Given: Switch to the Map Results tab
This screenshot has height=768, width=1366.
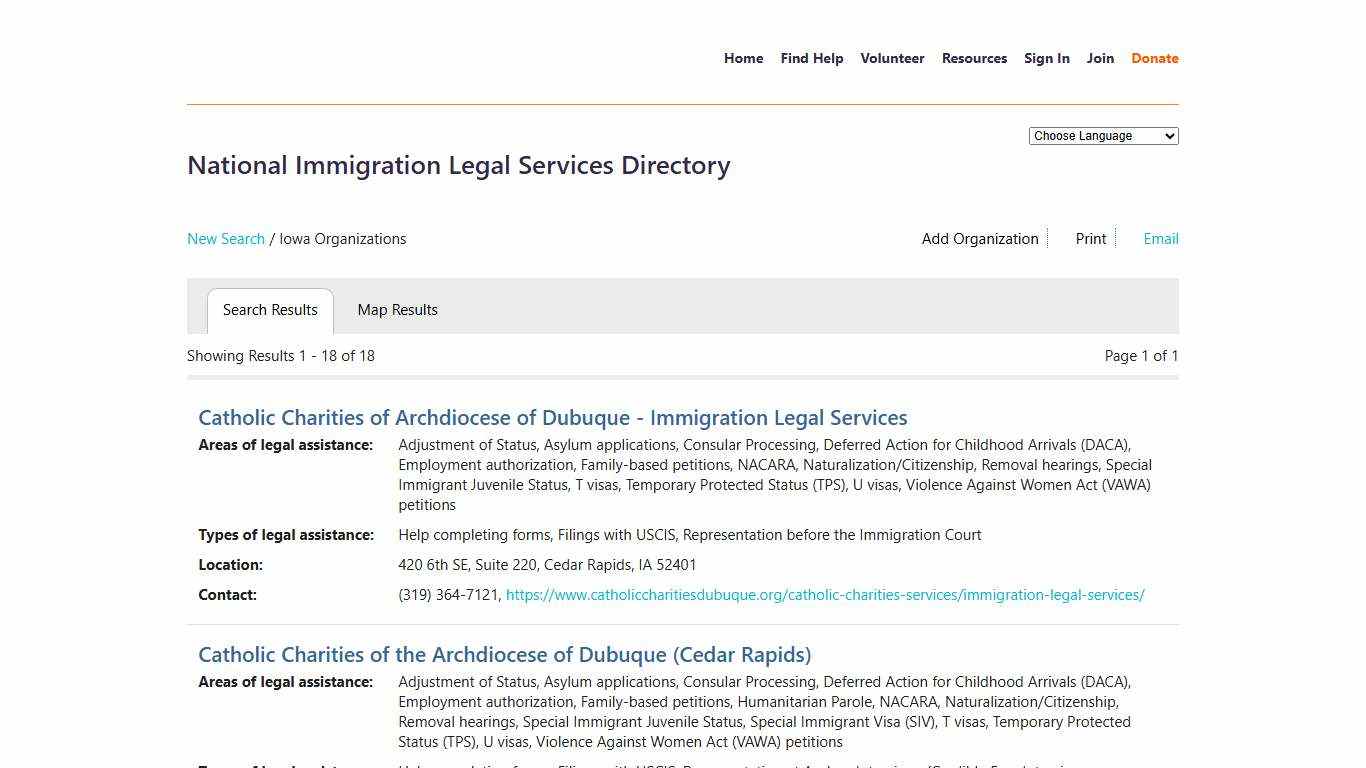Looking at the screenshot, I should (397, 310).
